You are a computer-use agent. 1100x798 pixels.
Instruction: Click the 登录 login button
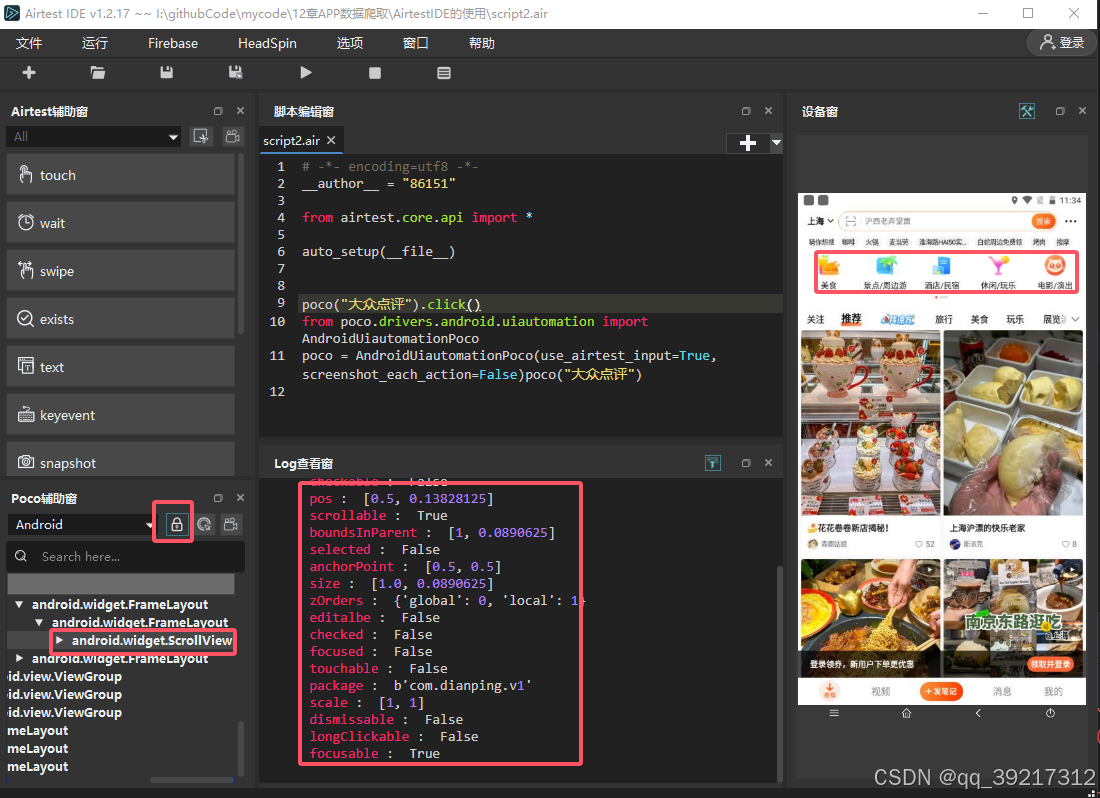click(x=1061, y=43)
